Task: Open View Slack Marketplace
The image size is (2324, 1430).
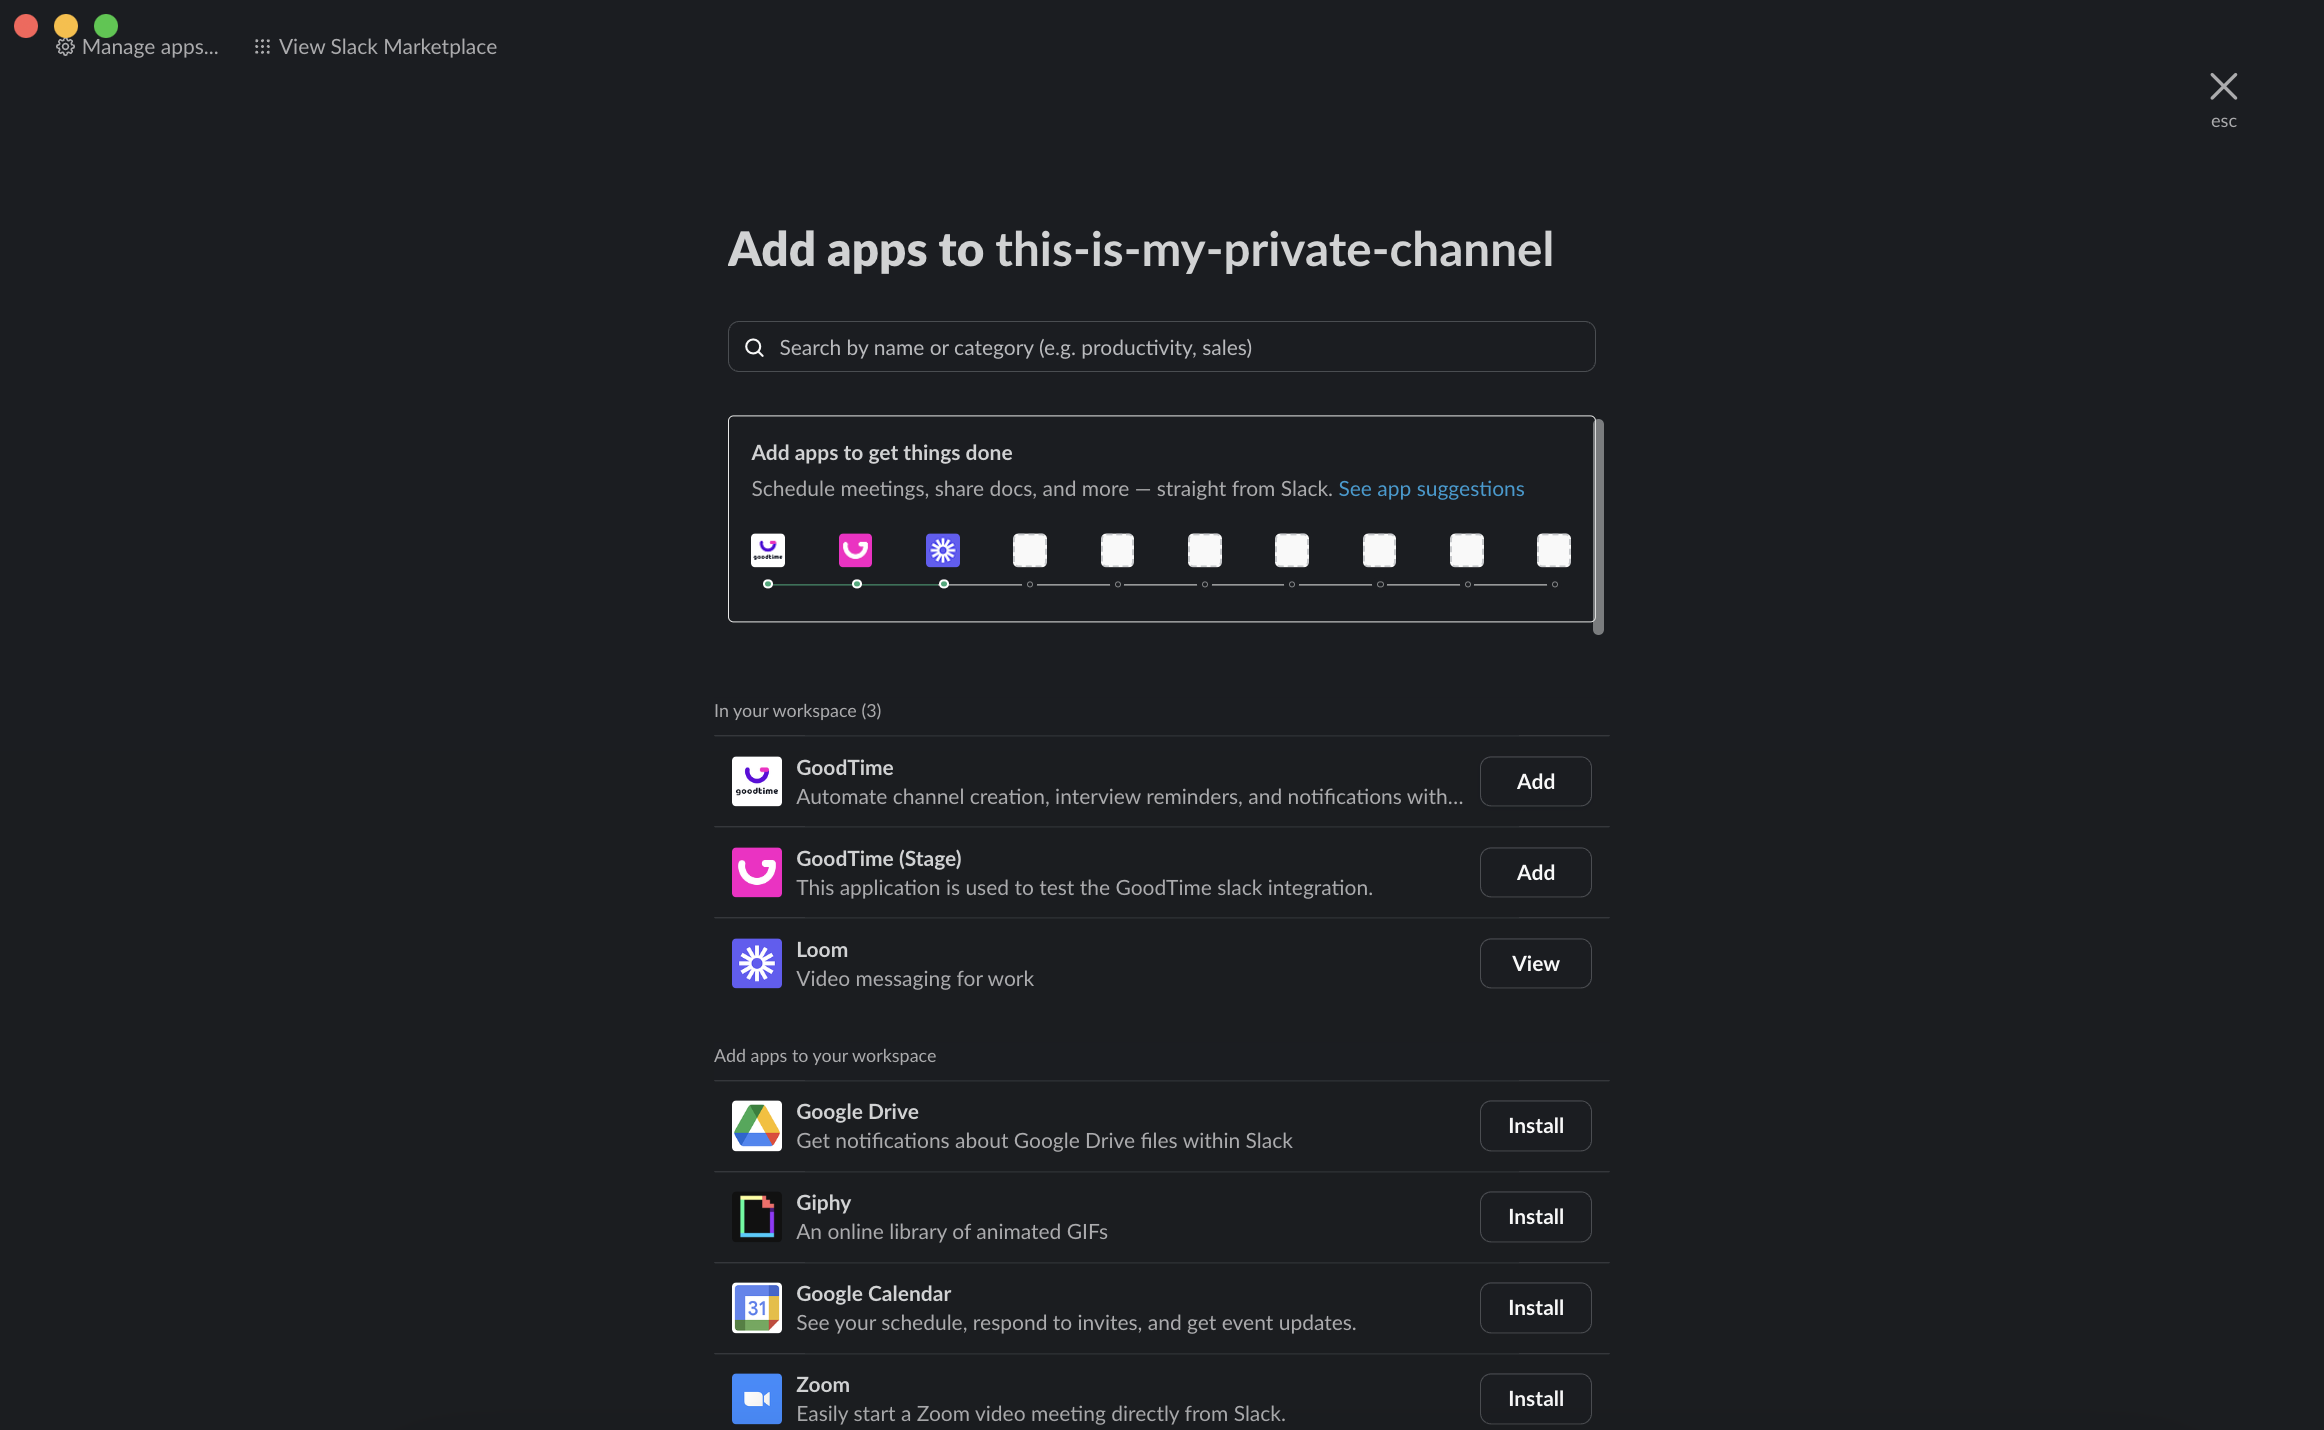Action: tap(376, 47)
